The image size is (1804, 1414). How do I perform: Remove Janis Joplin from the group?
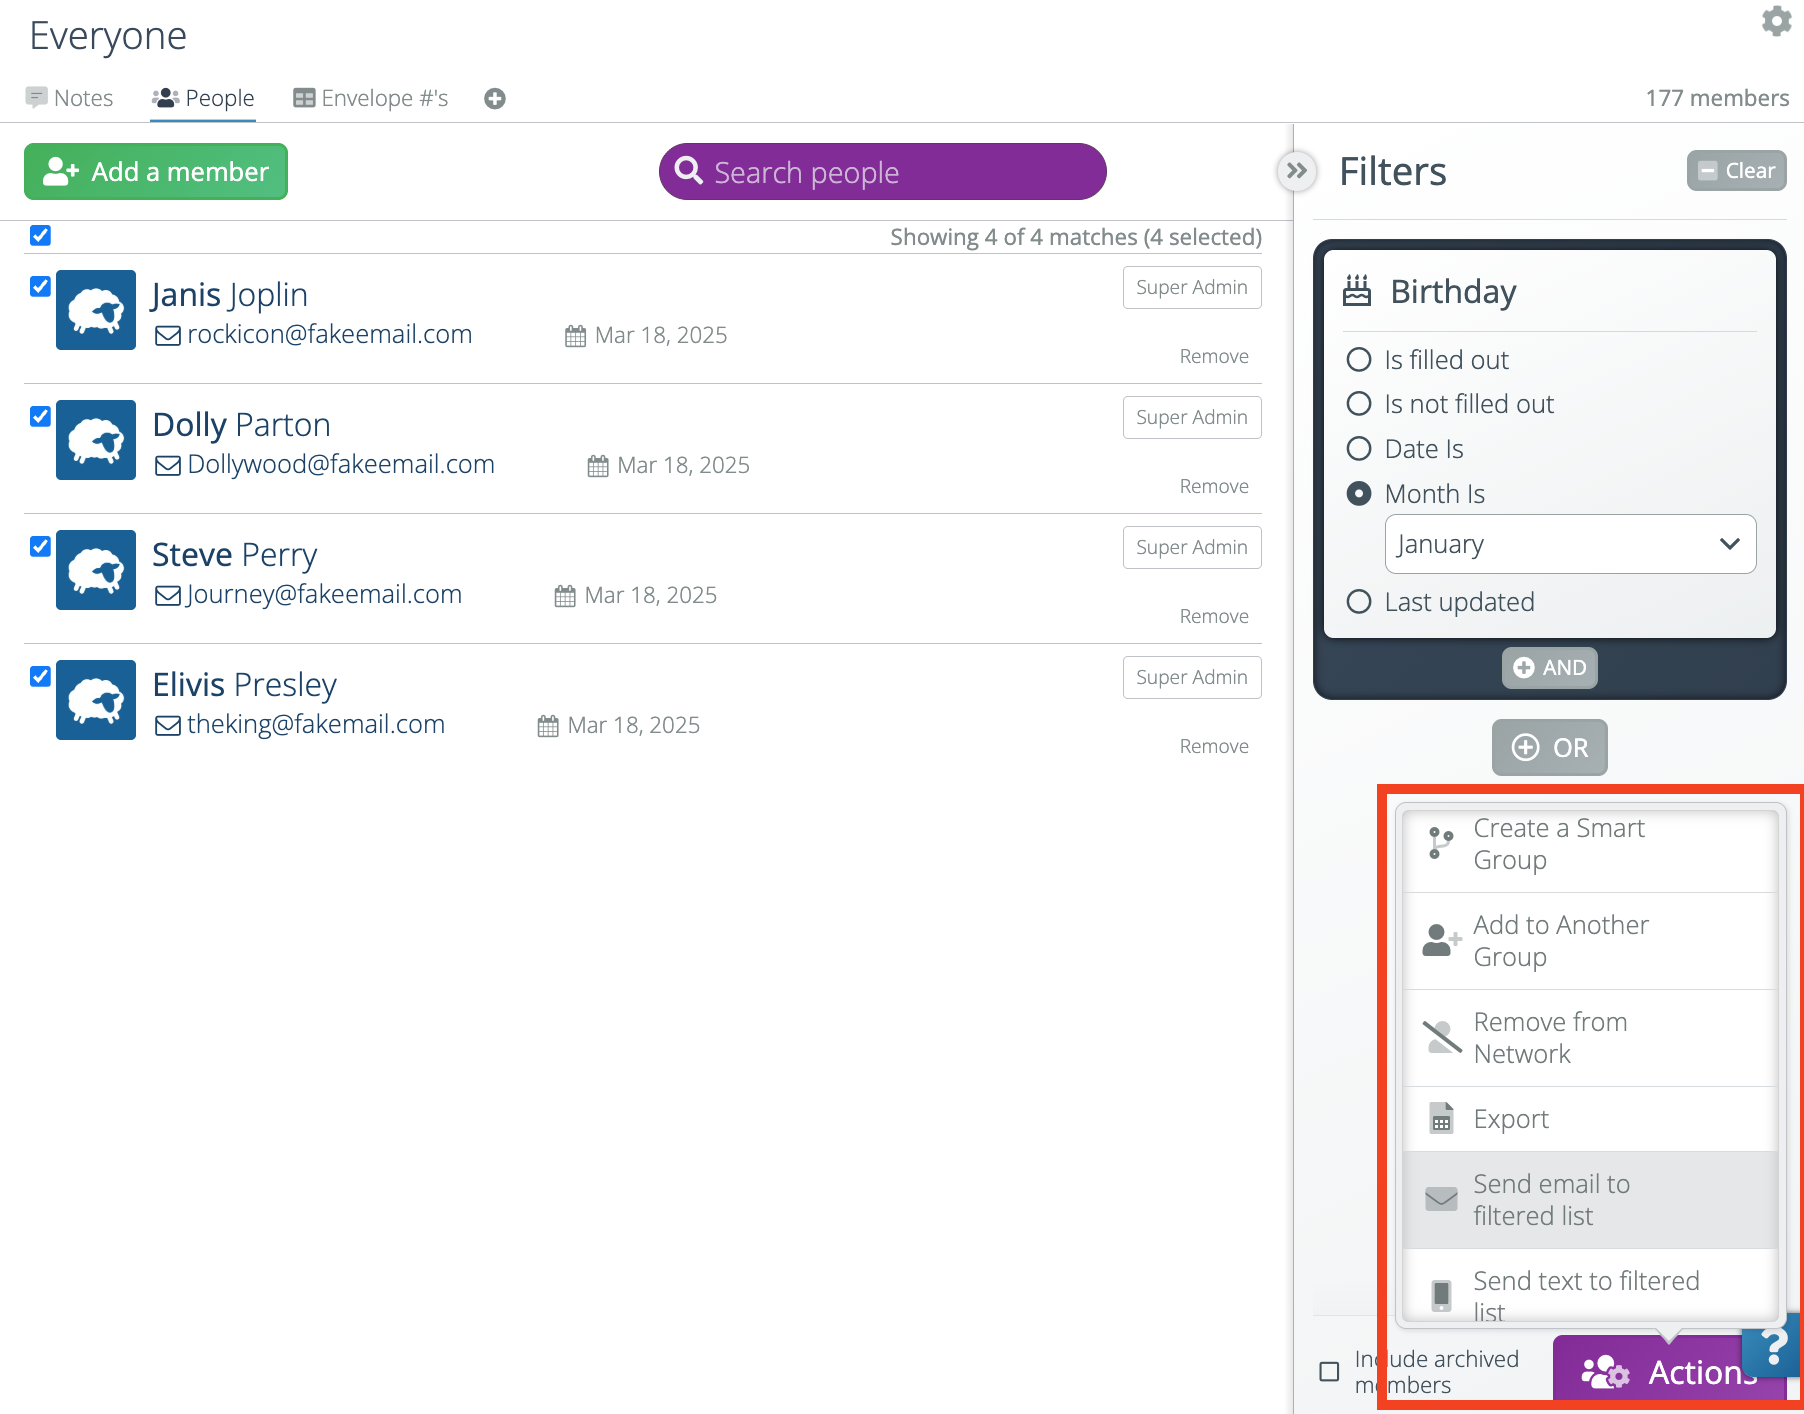[x=1214, y=357]
